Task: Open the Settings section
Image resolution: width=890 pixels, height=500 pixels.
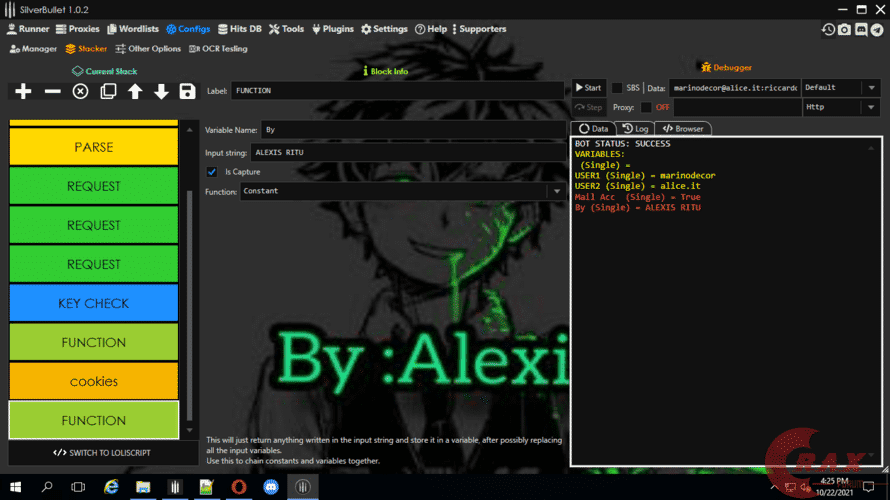Action: click(384, 29)
